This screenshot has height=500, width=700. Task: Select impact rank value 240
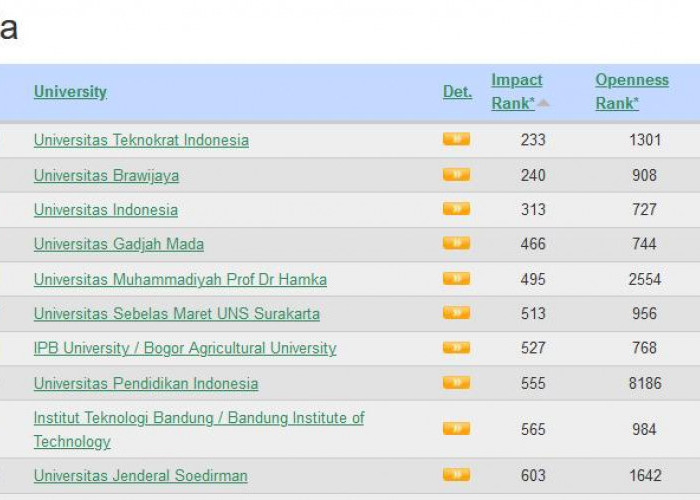coord(533,175)
